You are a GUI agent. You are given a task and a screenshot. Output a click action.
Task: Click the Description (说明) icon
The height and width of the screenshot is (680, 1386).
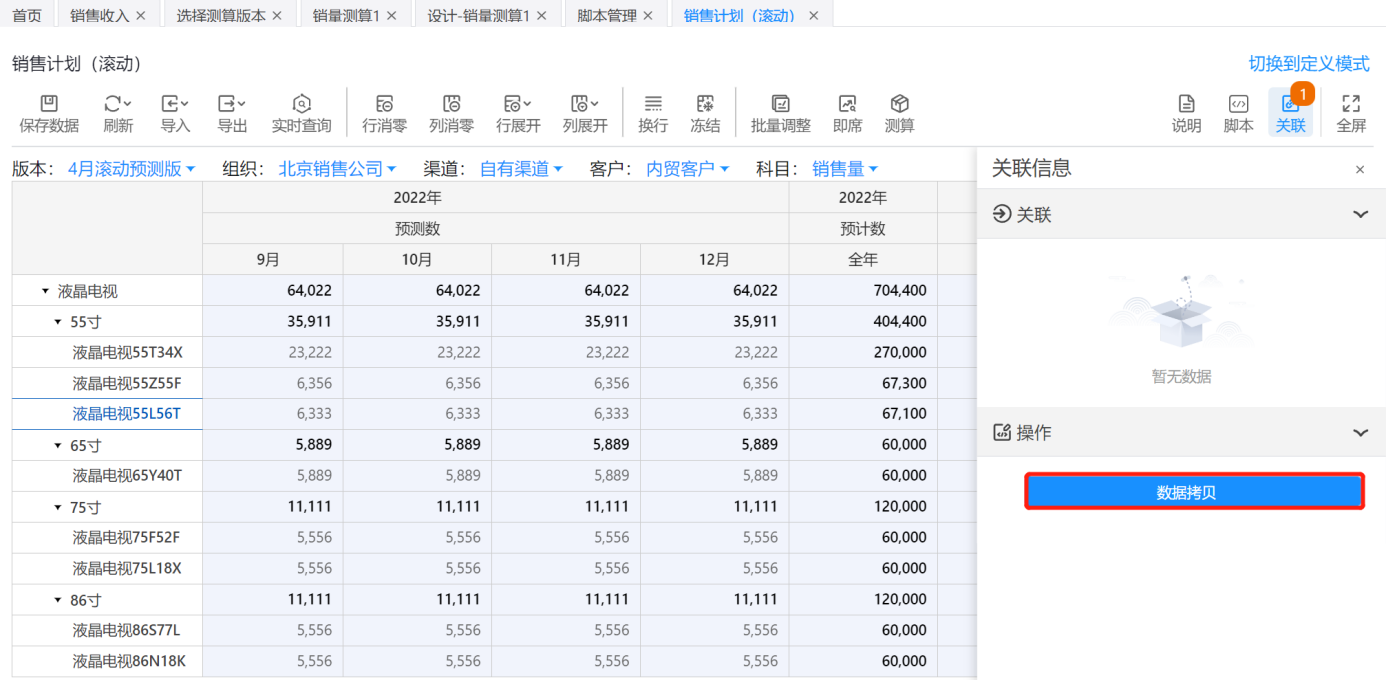point(1186,104)
